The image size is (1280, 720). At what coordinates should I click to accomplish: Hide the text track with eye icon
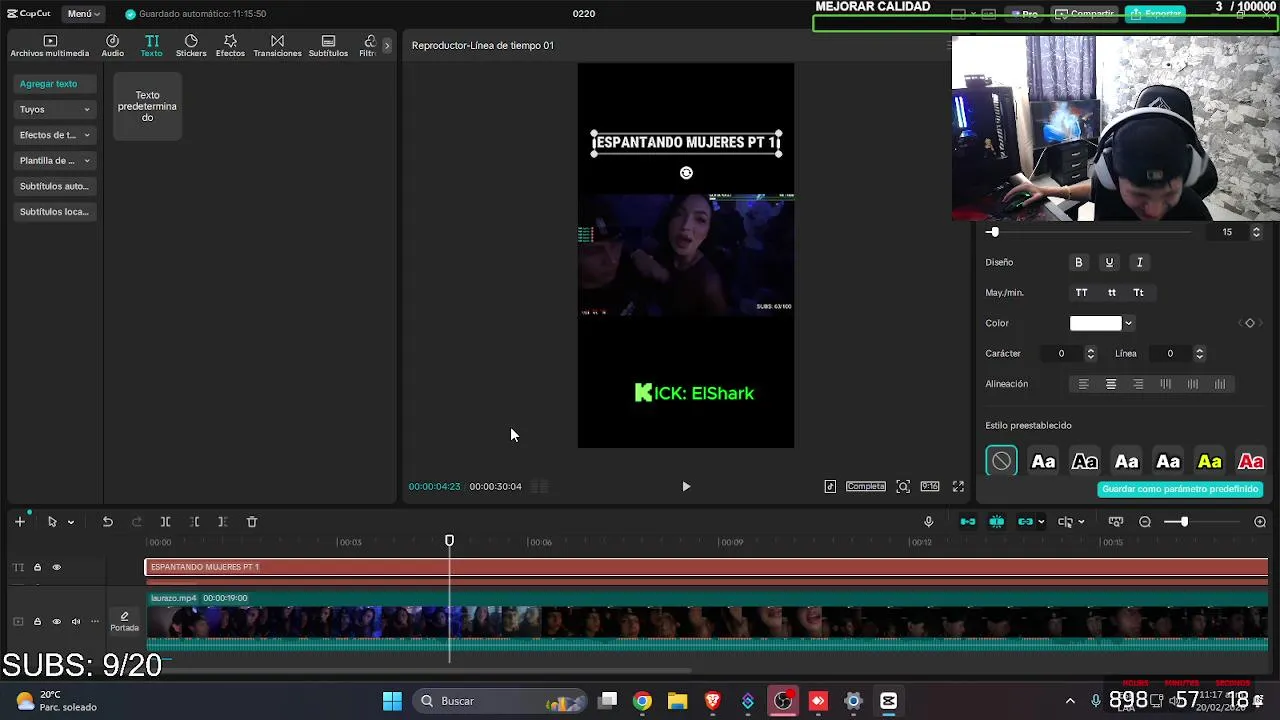click(x=56, y=568)
